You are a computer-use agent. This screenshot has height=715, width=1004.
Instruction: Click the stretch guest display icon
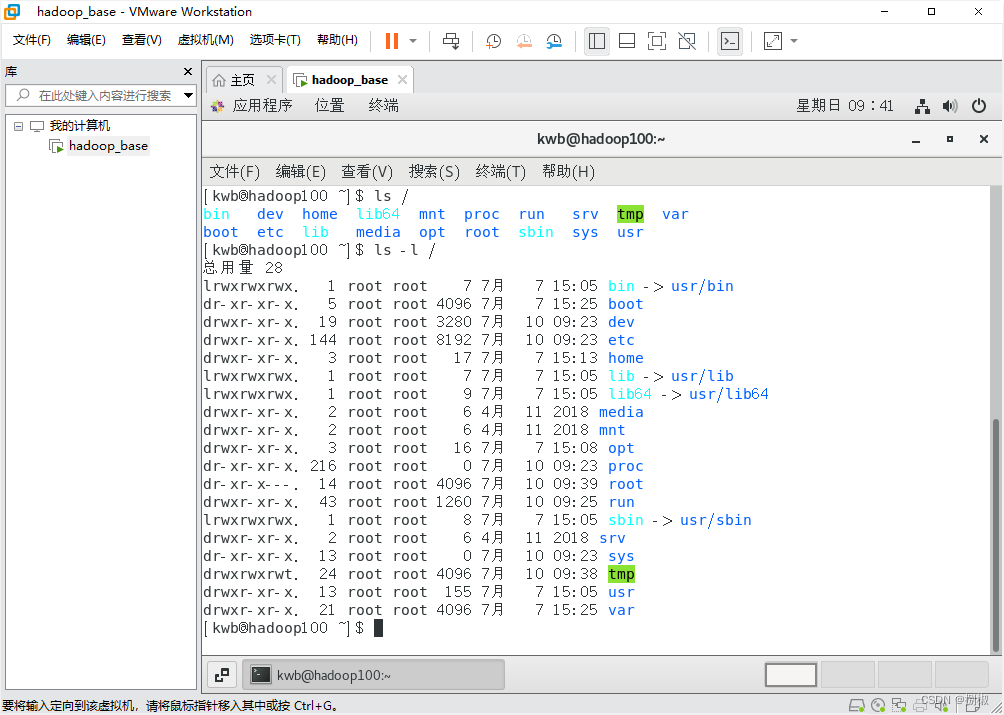[x=773, y=41]
